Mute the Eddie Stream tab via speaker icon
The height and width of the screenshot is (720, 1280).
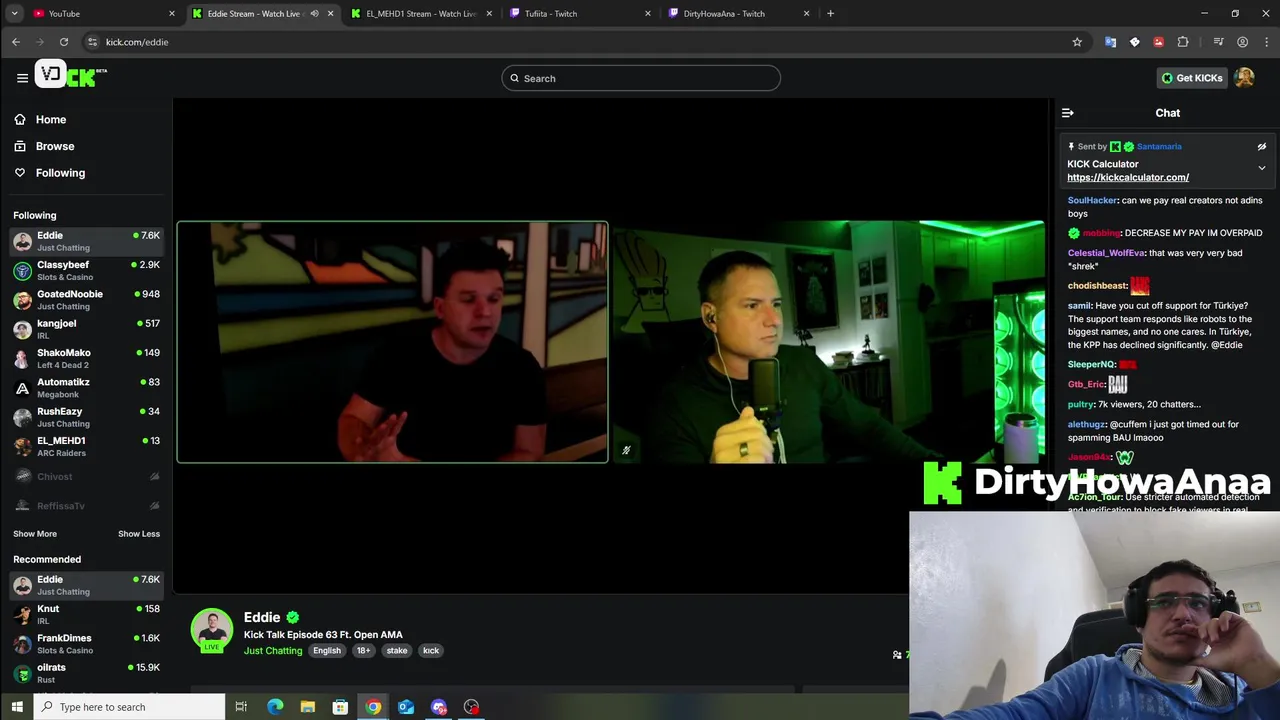click(314, 14)
